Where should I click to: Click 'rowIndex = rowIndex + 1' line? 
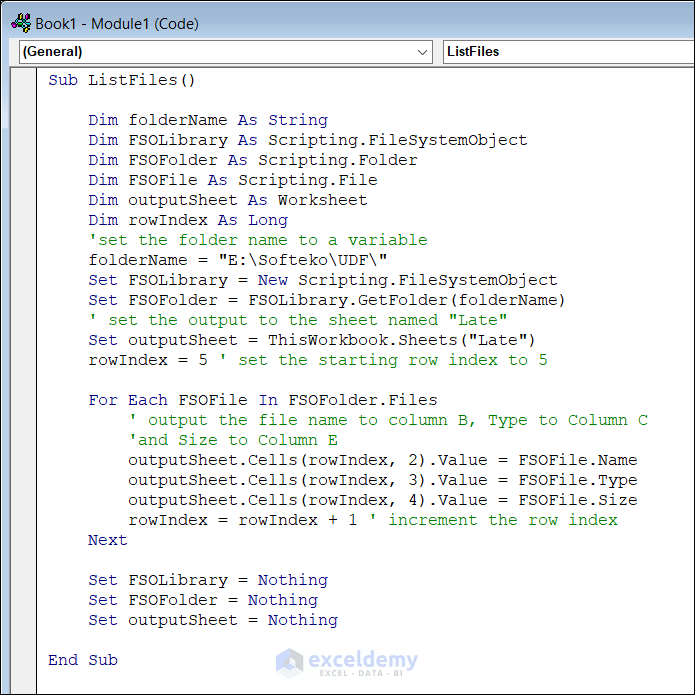(373, 520)
